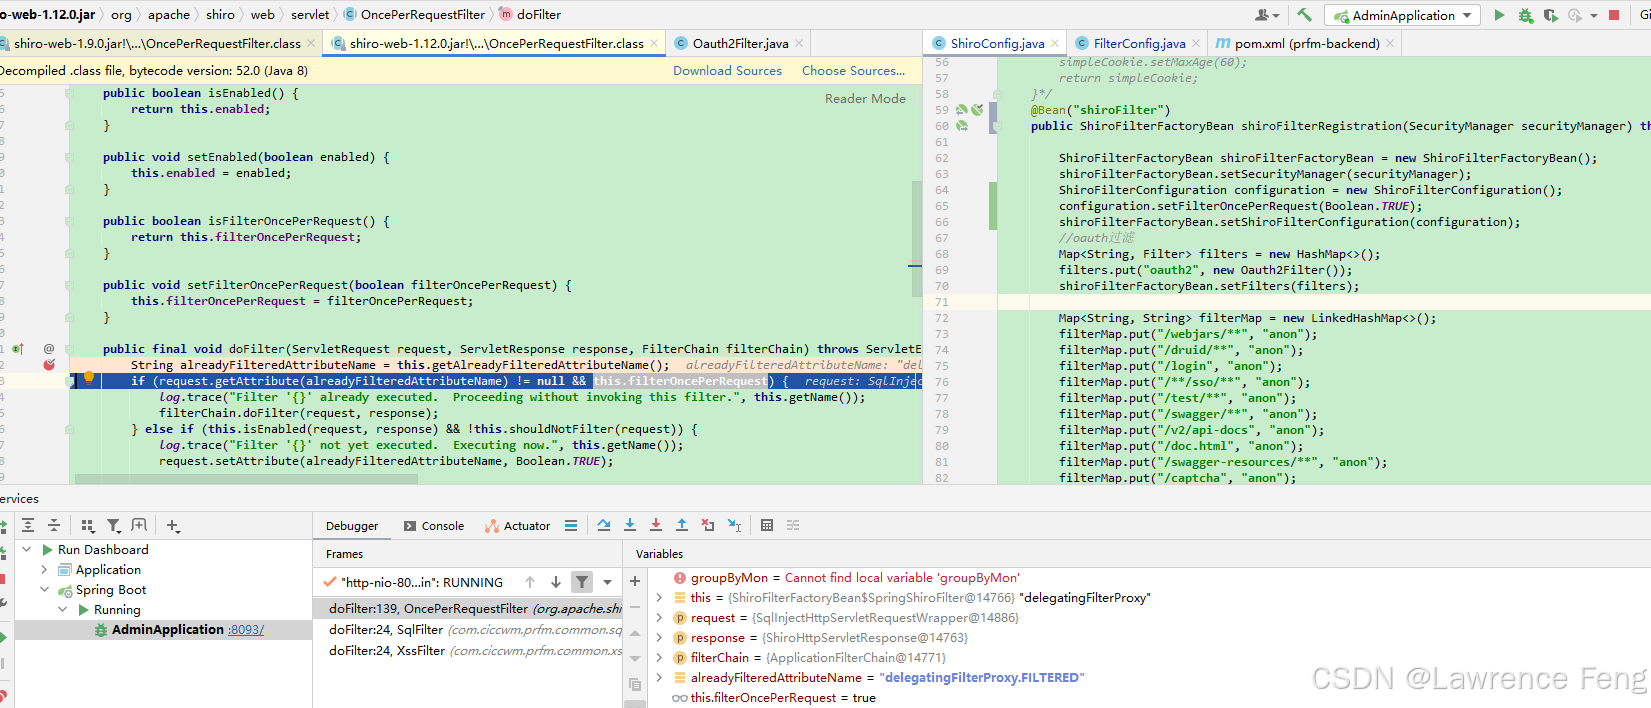Switch to the FilterConfig.java tab

(x=1139, y=43)
